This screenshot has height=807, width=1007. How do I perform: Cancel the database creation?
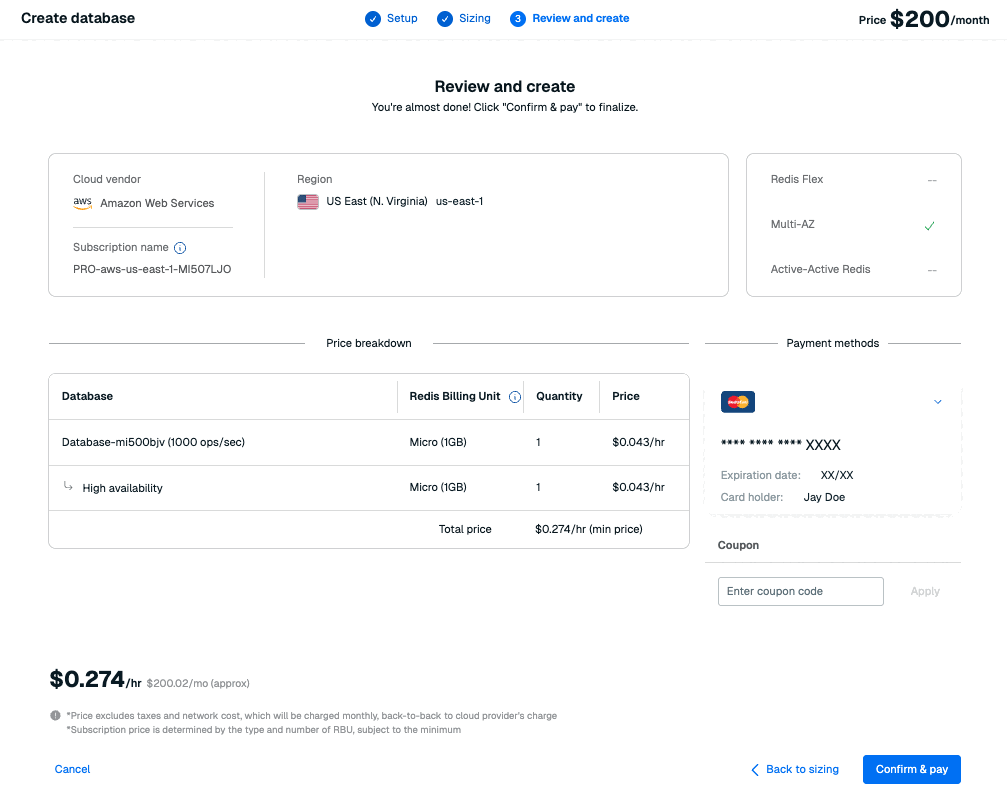(x=72, y=769)
